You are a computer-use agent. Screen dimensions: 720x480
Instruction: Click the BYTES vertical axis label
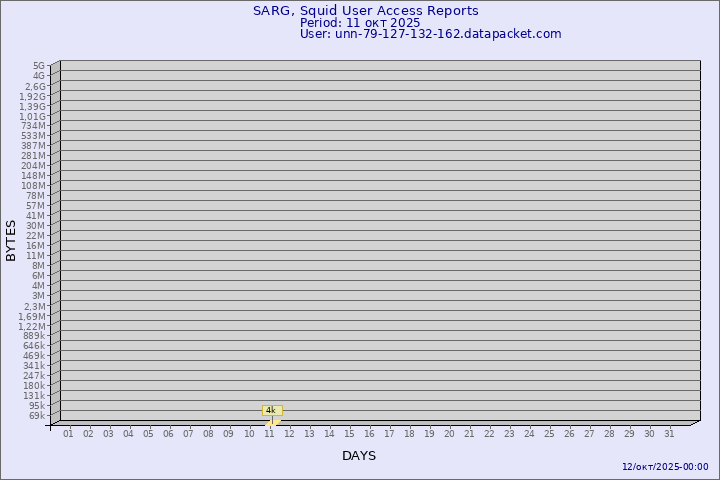(x=11, y=240)
